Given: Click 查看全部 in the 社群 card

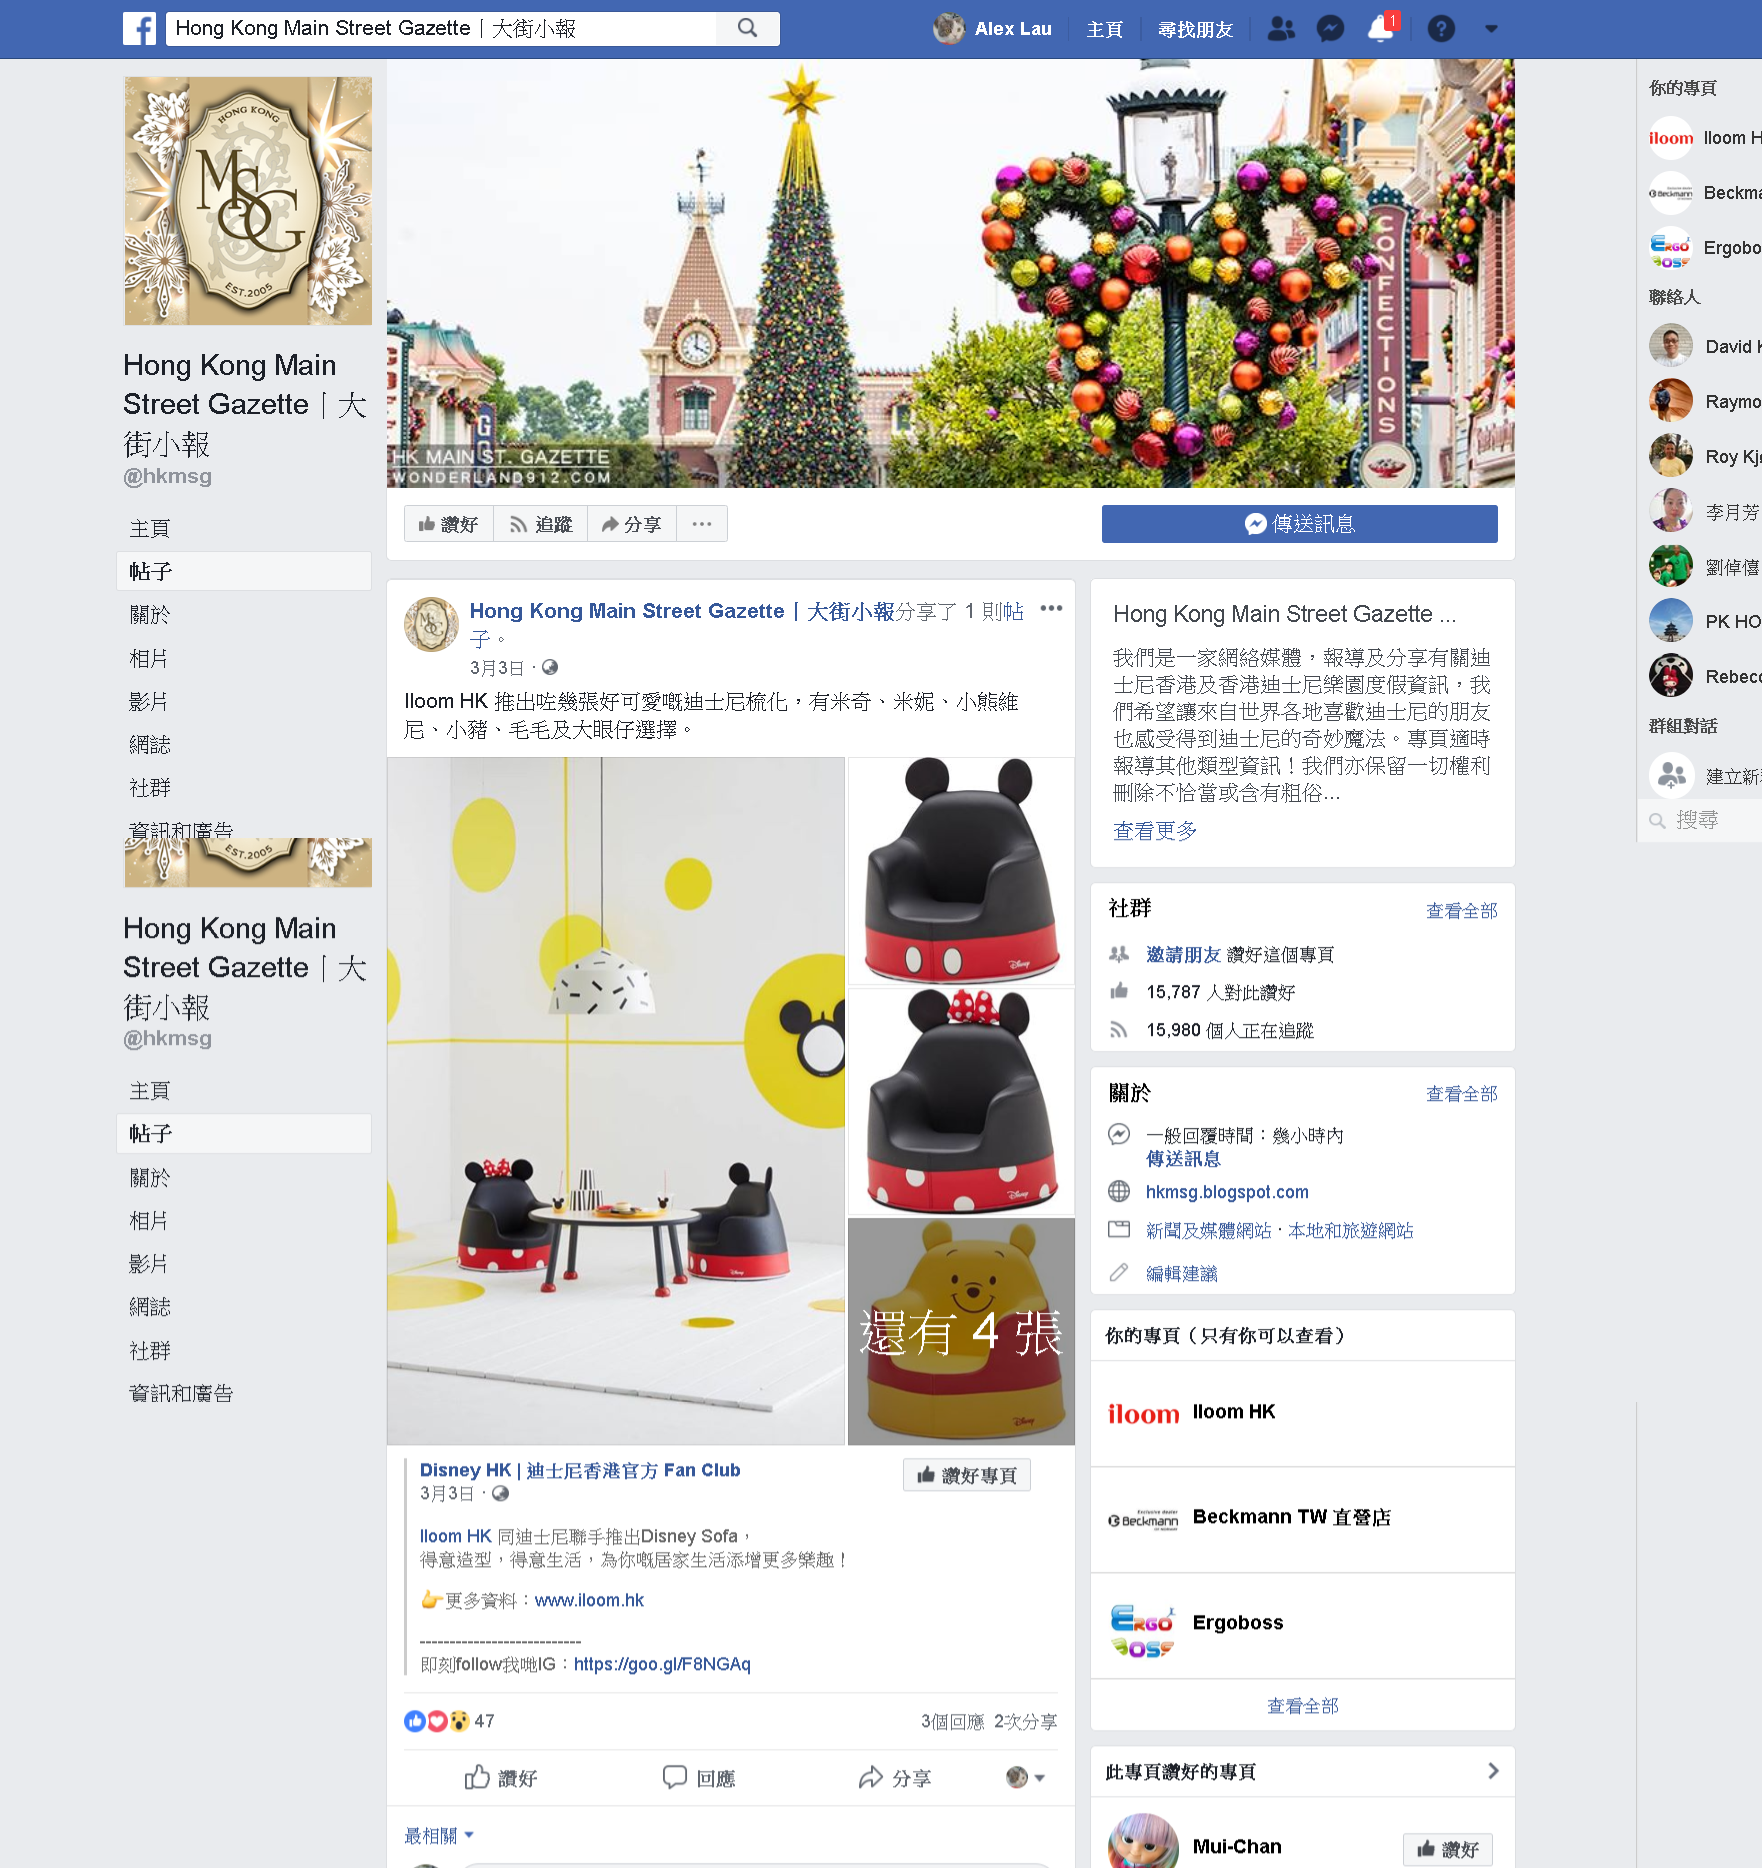Looking at the screenshot, I should click(x=1462, y=911).
